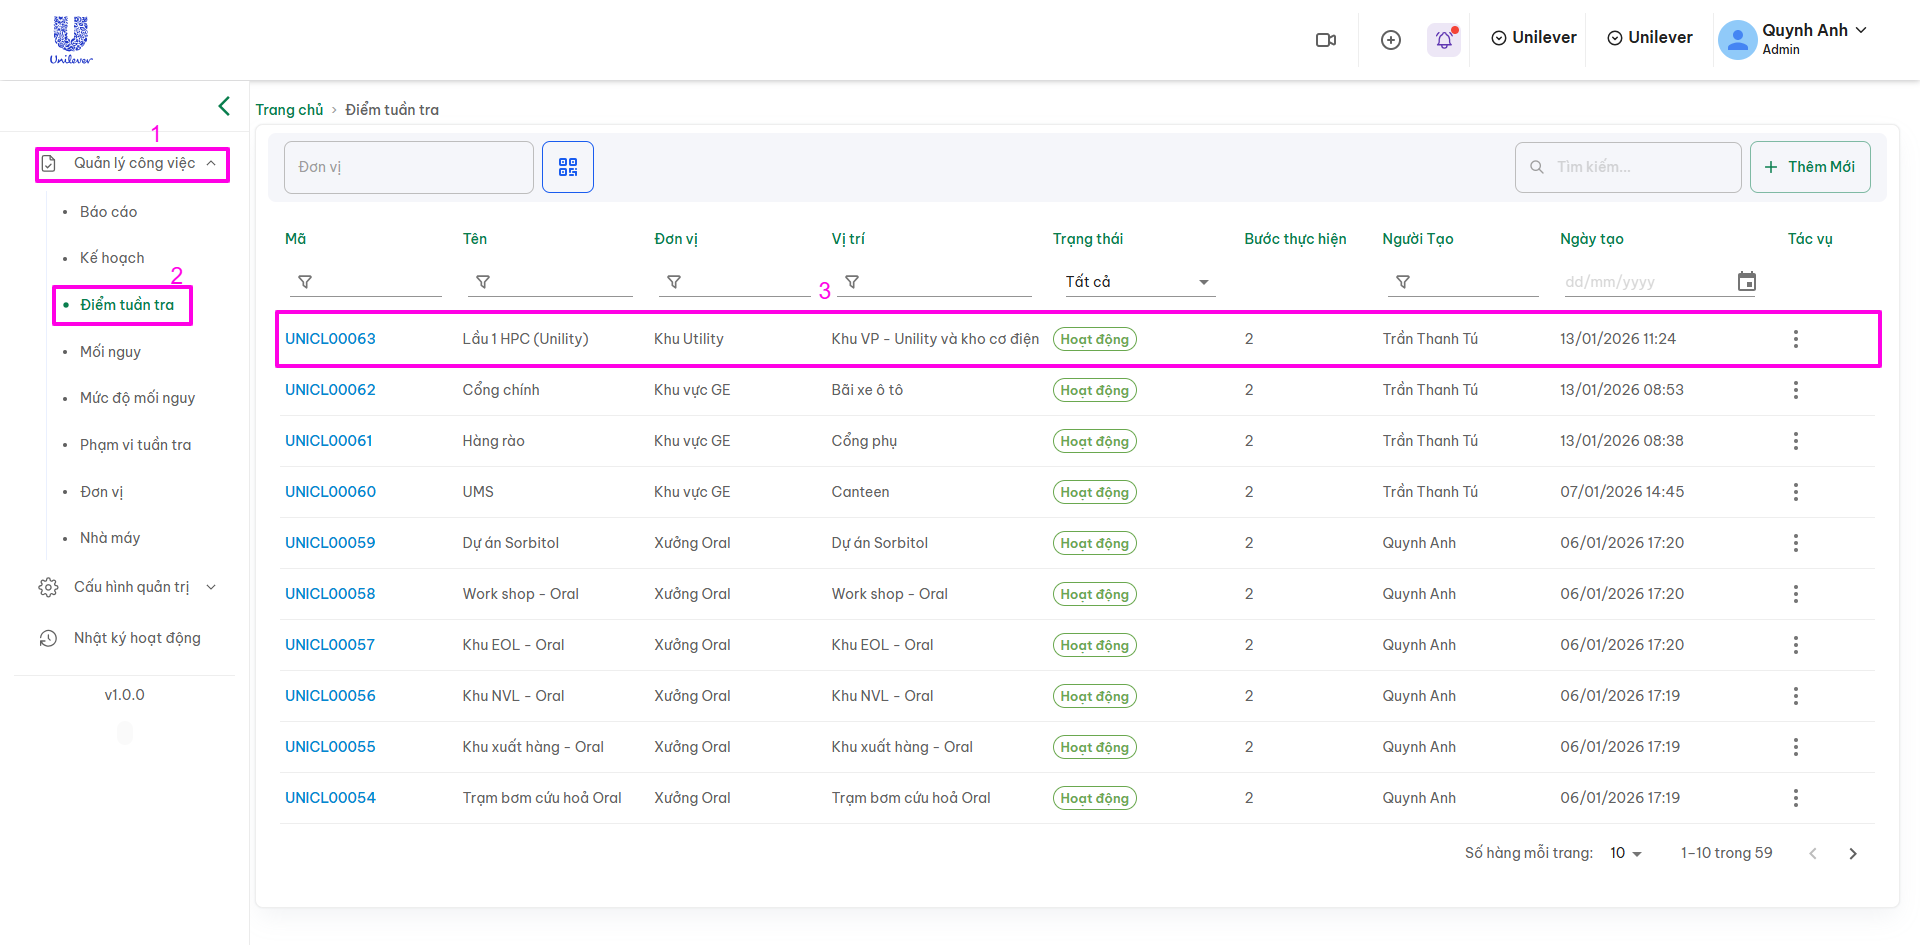Viewport: 1920px width, 945px height.
Task: Expand the Cấu hình quản trị menu
Action: tap(130, 587)
